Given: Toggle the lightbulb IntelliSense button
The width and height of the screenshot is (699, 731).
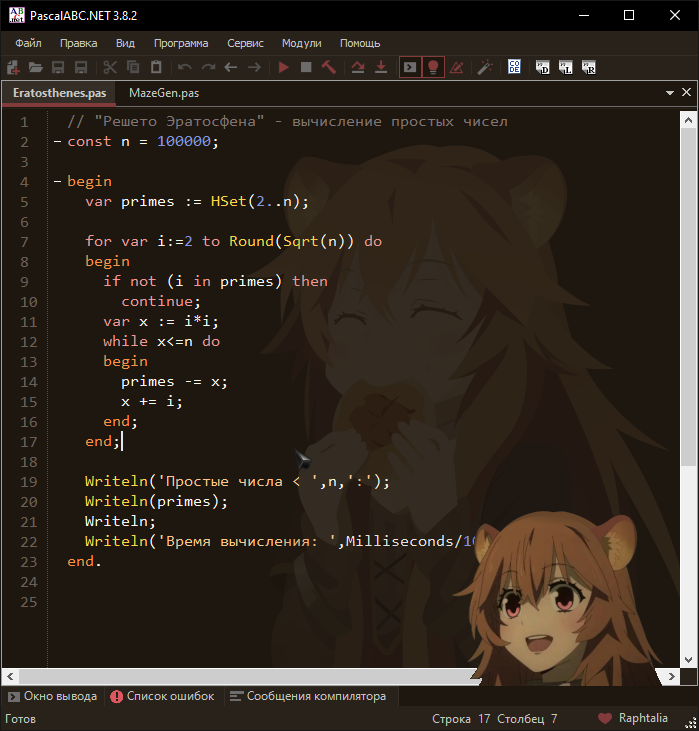Looking at the screenshot, I should [433, 68].
